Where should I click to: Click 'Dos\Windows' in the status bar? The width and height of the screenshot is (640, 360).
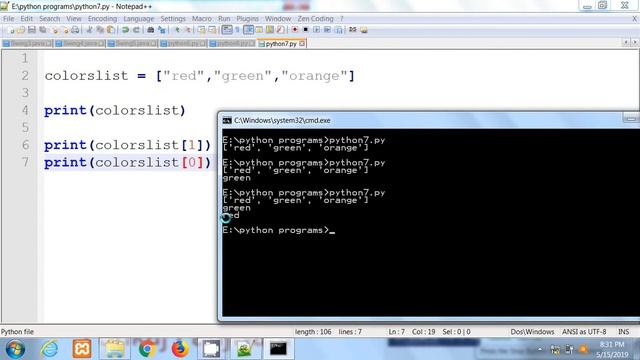pos(532,332)
